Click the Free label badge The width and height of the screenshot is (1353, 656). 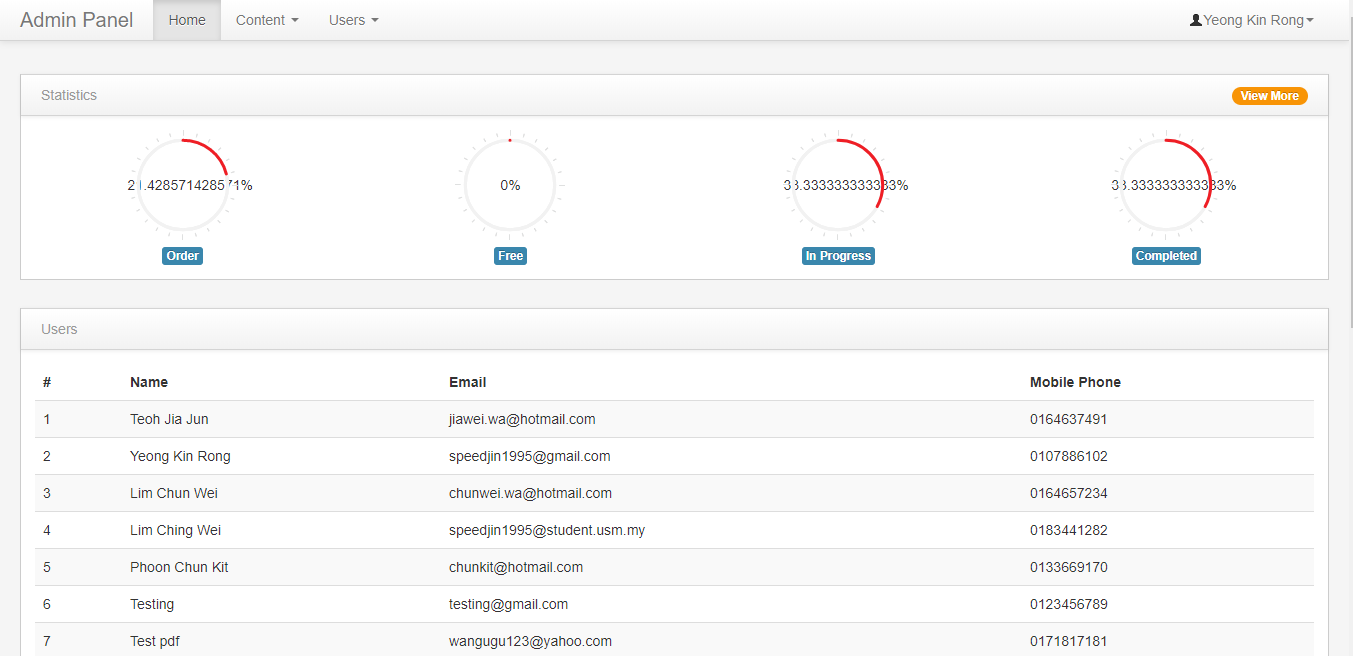coord(510,256)
